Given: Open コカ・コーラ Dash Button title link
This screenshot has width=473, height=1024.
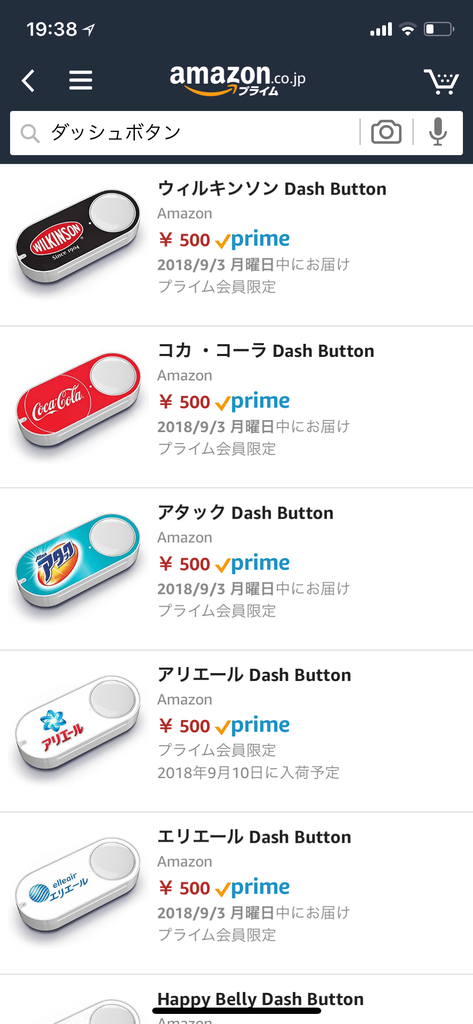Looking at the screenshot, I should coord(266,351).
